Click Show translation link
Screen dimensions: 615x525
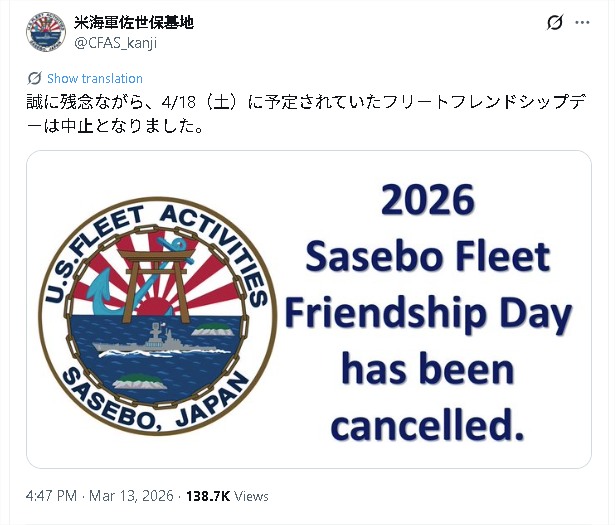94,78
